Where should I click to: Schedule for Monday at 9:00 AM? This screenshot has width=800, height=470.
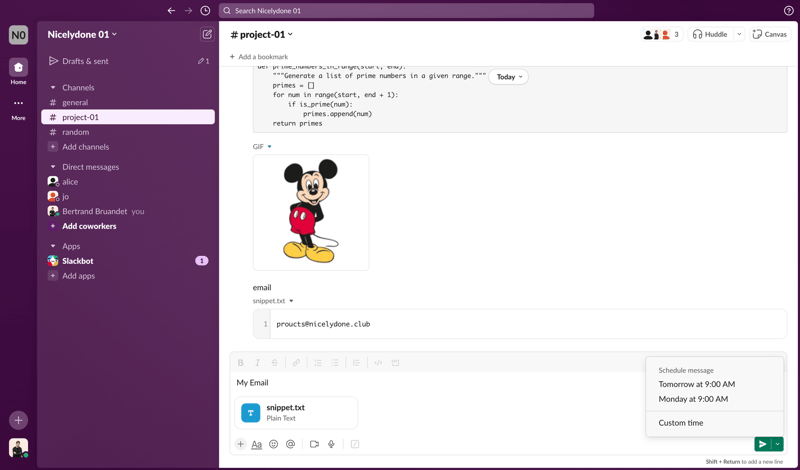[x=714, y=399]
